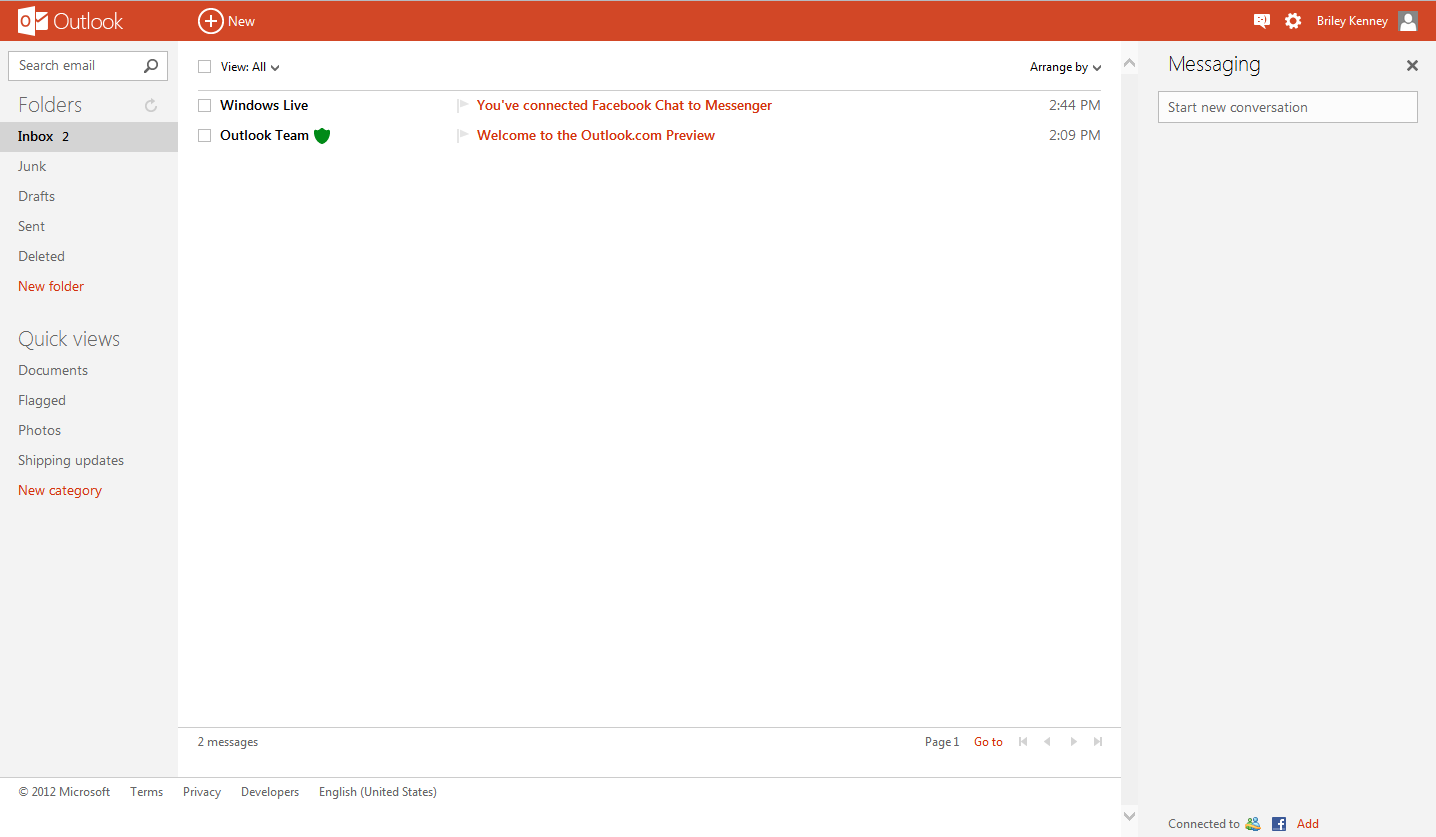Tick the select all messages checkbox
1436x837 pixels.
[x=205, y=67]
